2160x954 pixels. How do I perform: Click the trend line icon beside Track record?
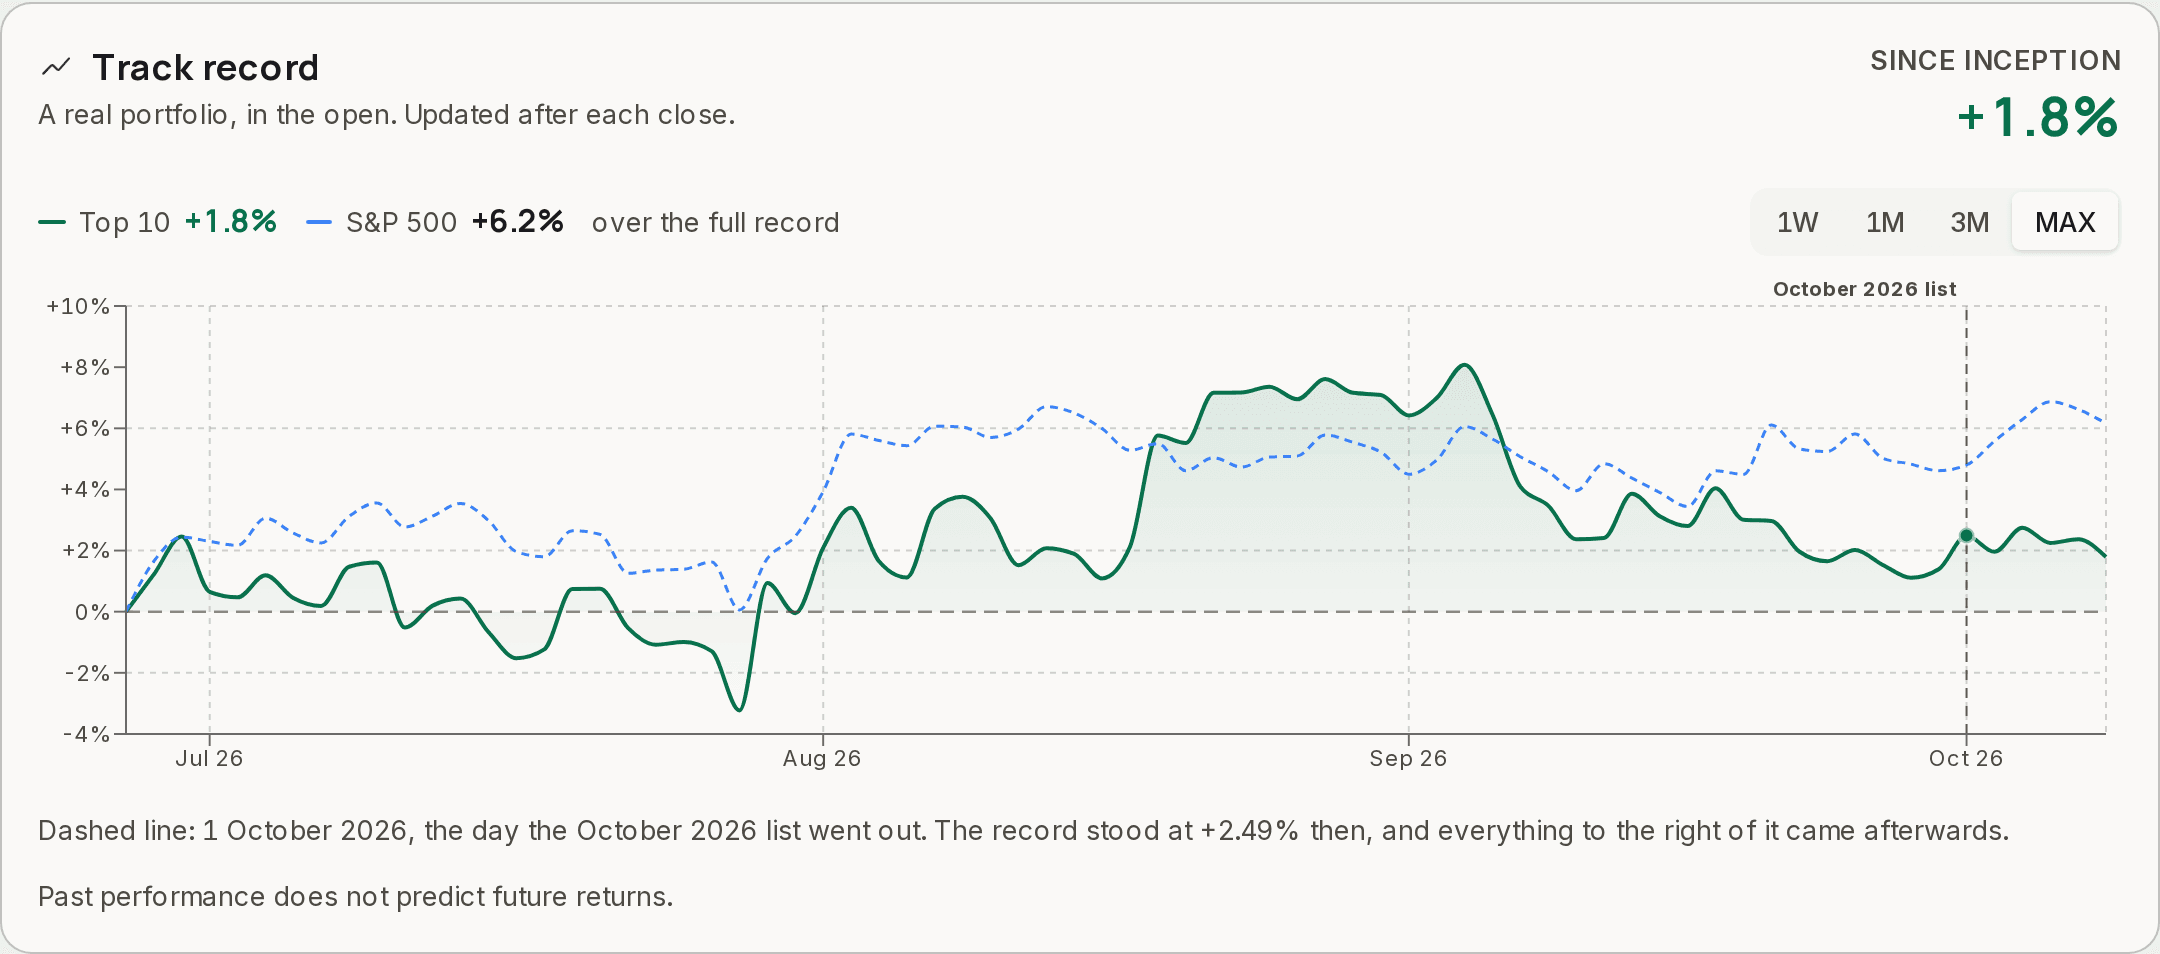coord(56,67)
